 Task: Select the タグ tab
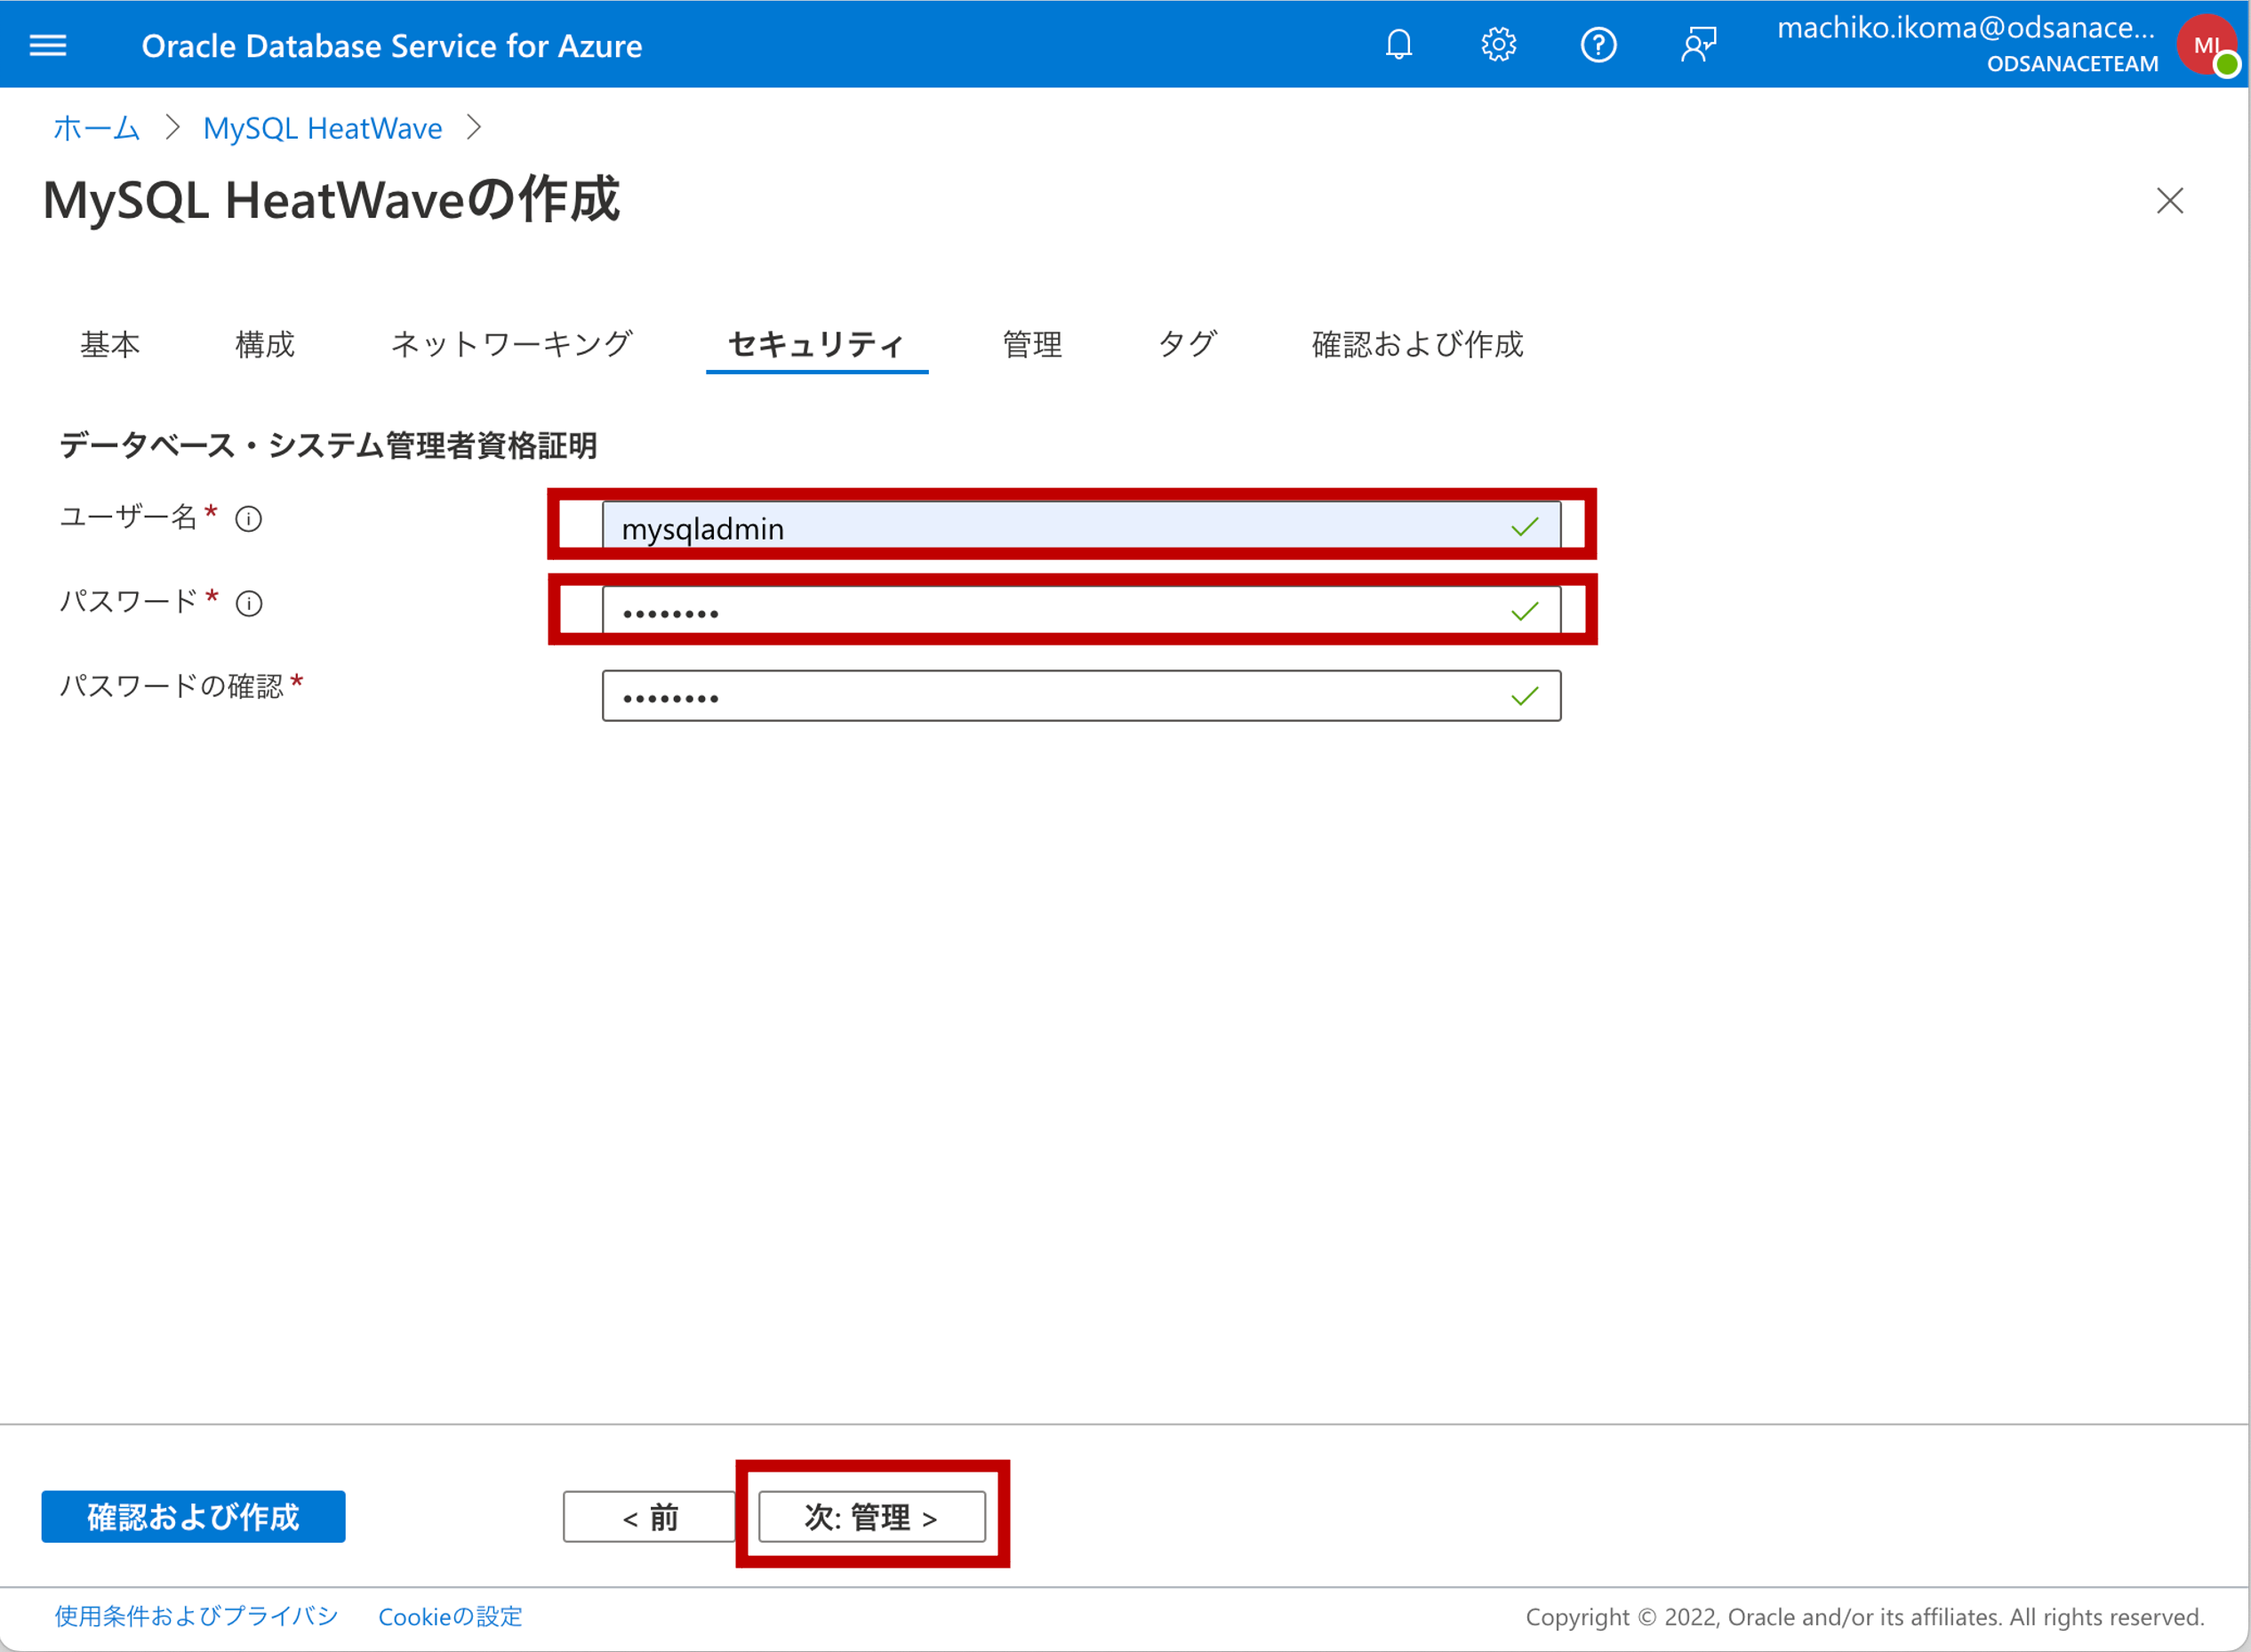[1187, 345]
